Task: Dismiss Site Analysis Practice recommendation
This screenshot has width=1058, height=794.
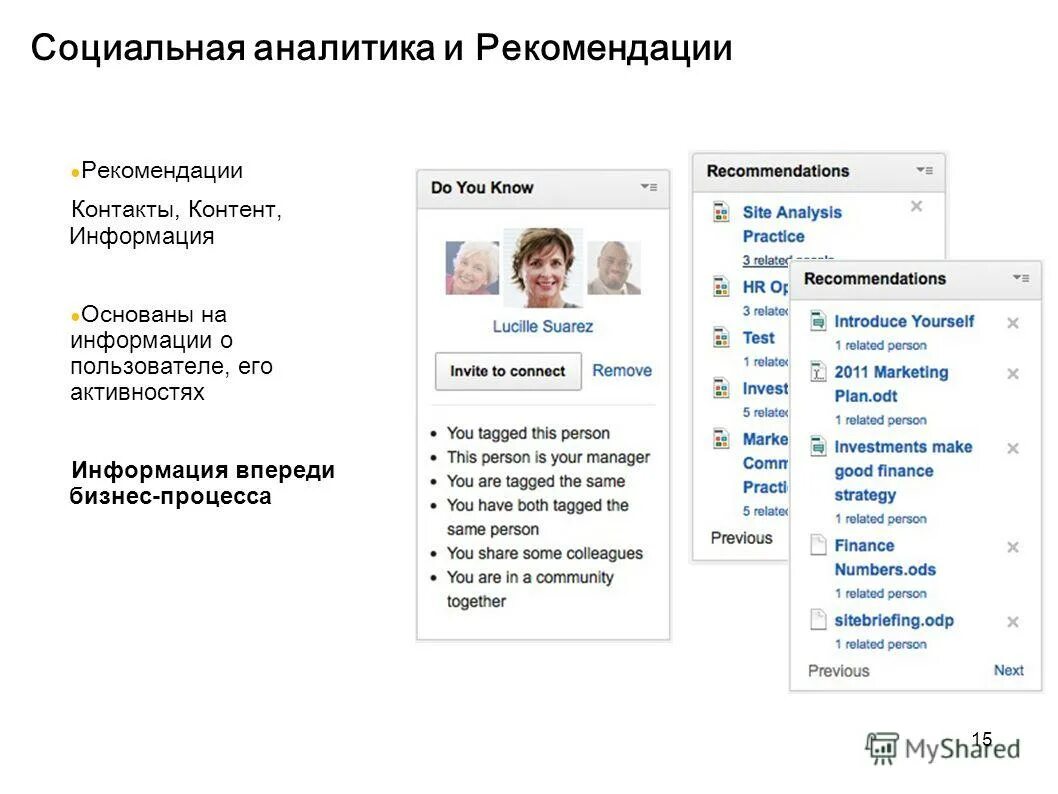Action: (x=916, y=206)
